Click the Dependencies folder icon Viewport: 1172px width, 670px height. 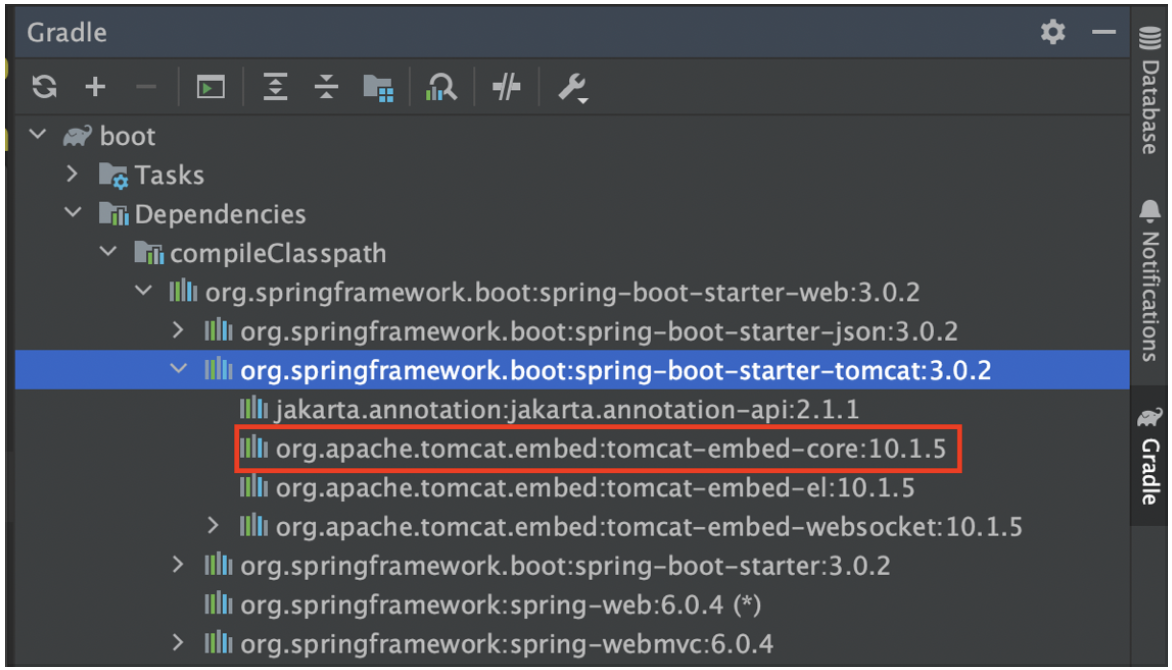click(114, 215)
